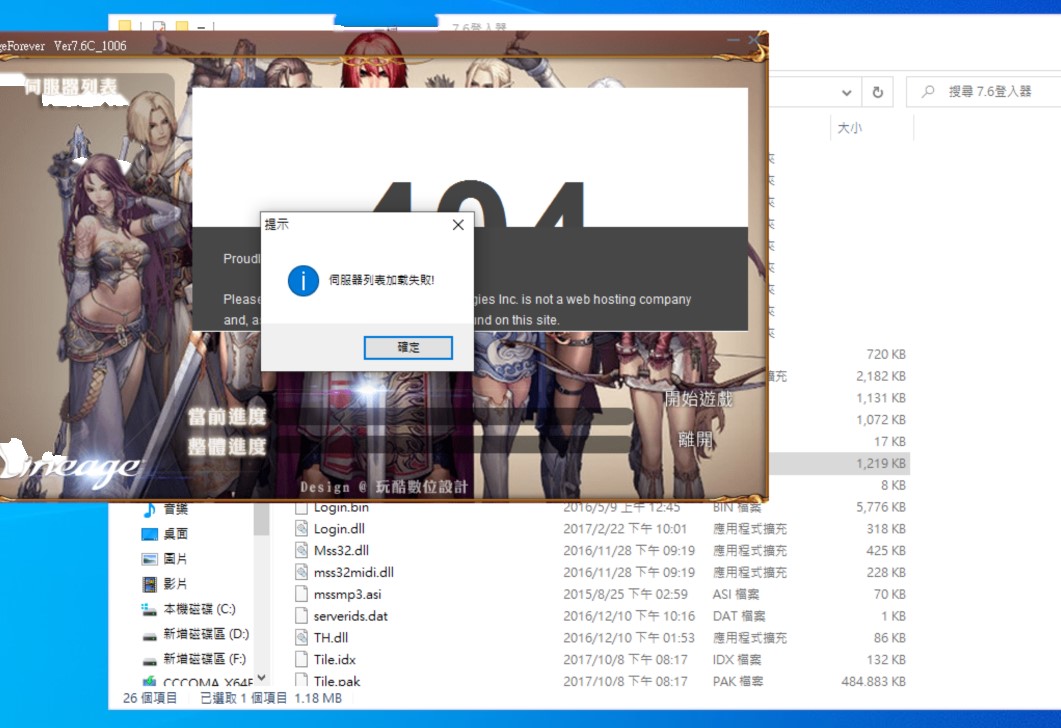This screenshot has width=1061, height=728.
Task: Select 影片 in Explorer navigation pane
Action: pyautogui.click(x=175, y=584)
